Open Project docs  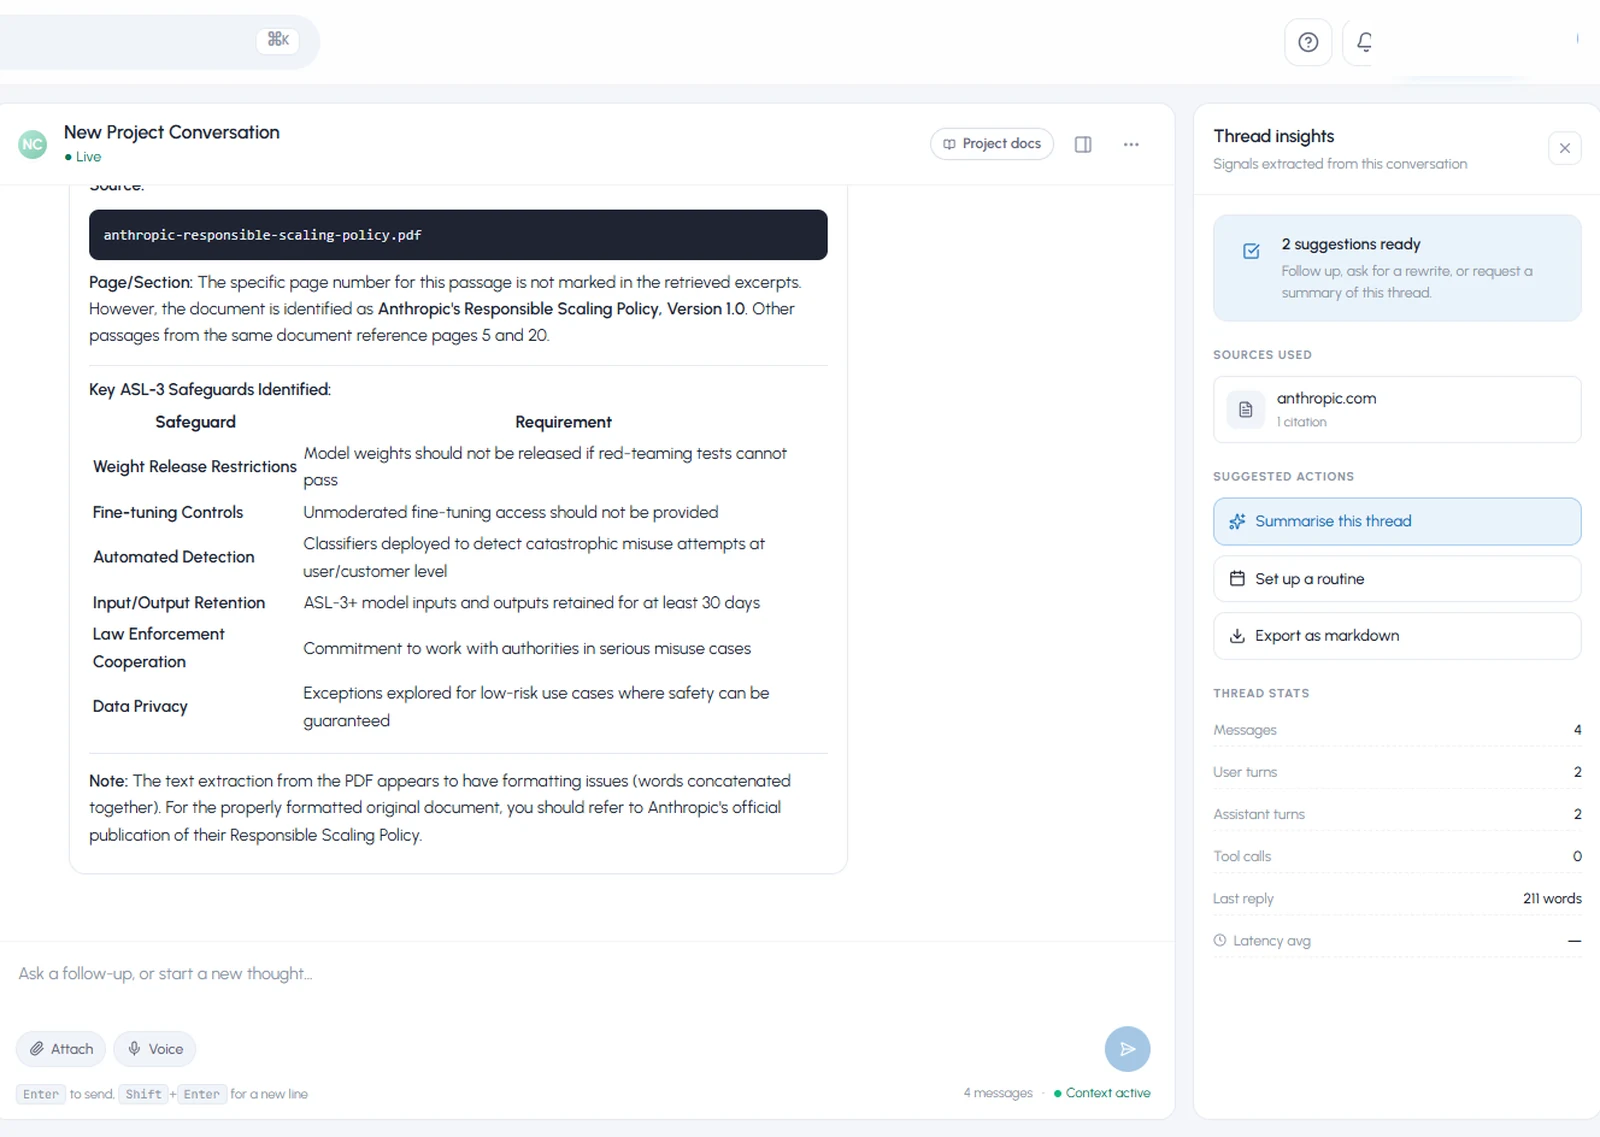coord(992,144)
